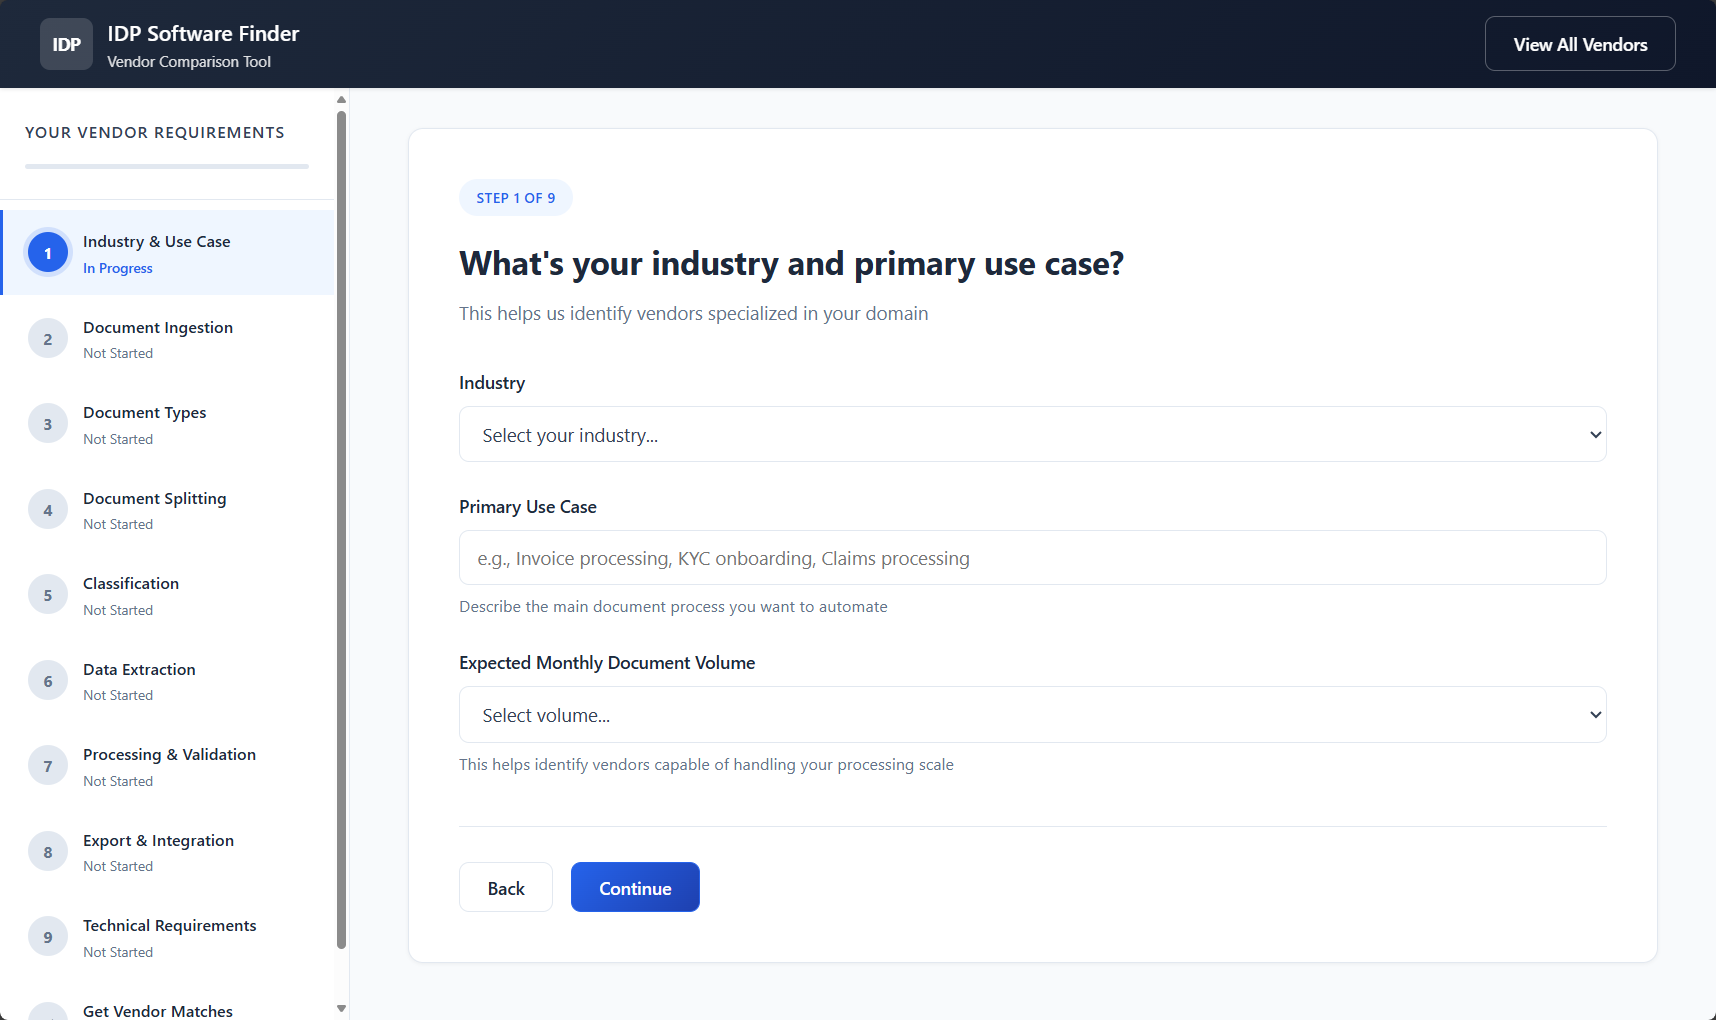
Task: Open the Get Vendor Matches step
Action: pos(157,1009)
